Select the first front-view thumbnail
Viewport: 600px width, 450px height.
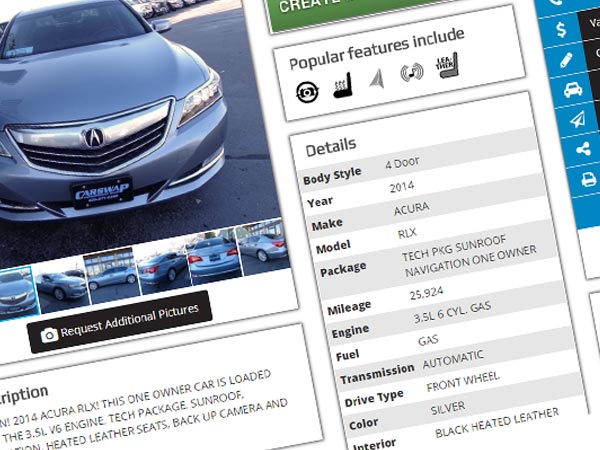click(x=18, y=293)
